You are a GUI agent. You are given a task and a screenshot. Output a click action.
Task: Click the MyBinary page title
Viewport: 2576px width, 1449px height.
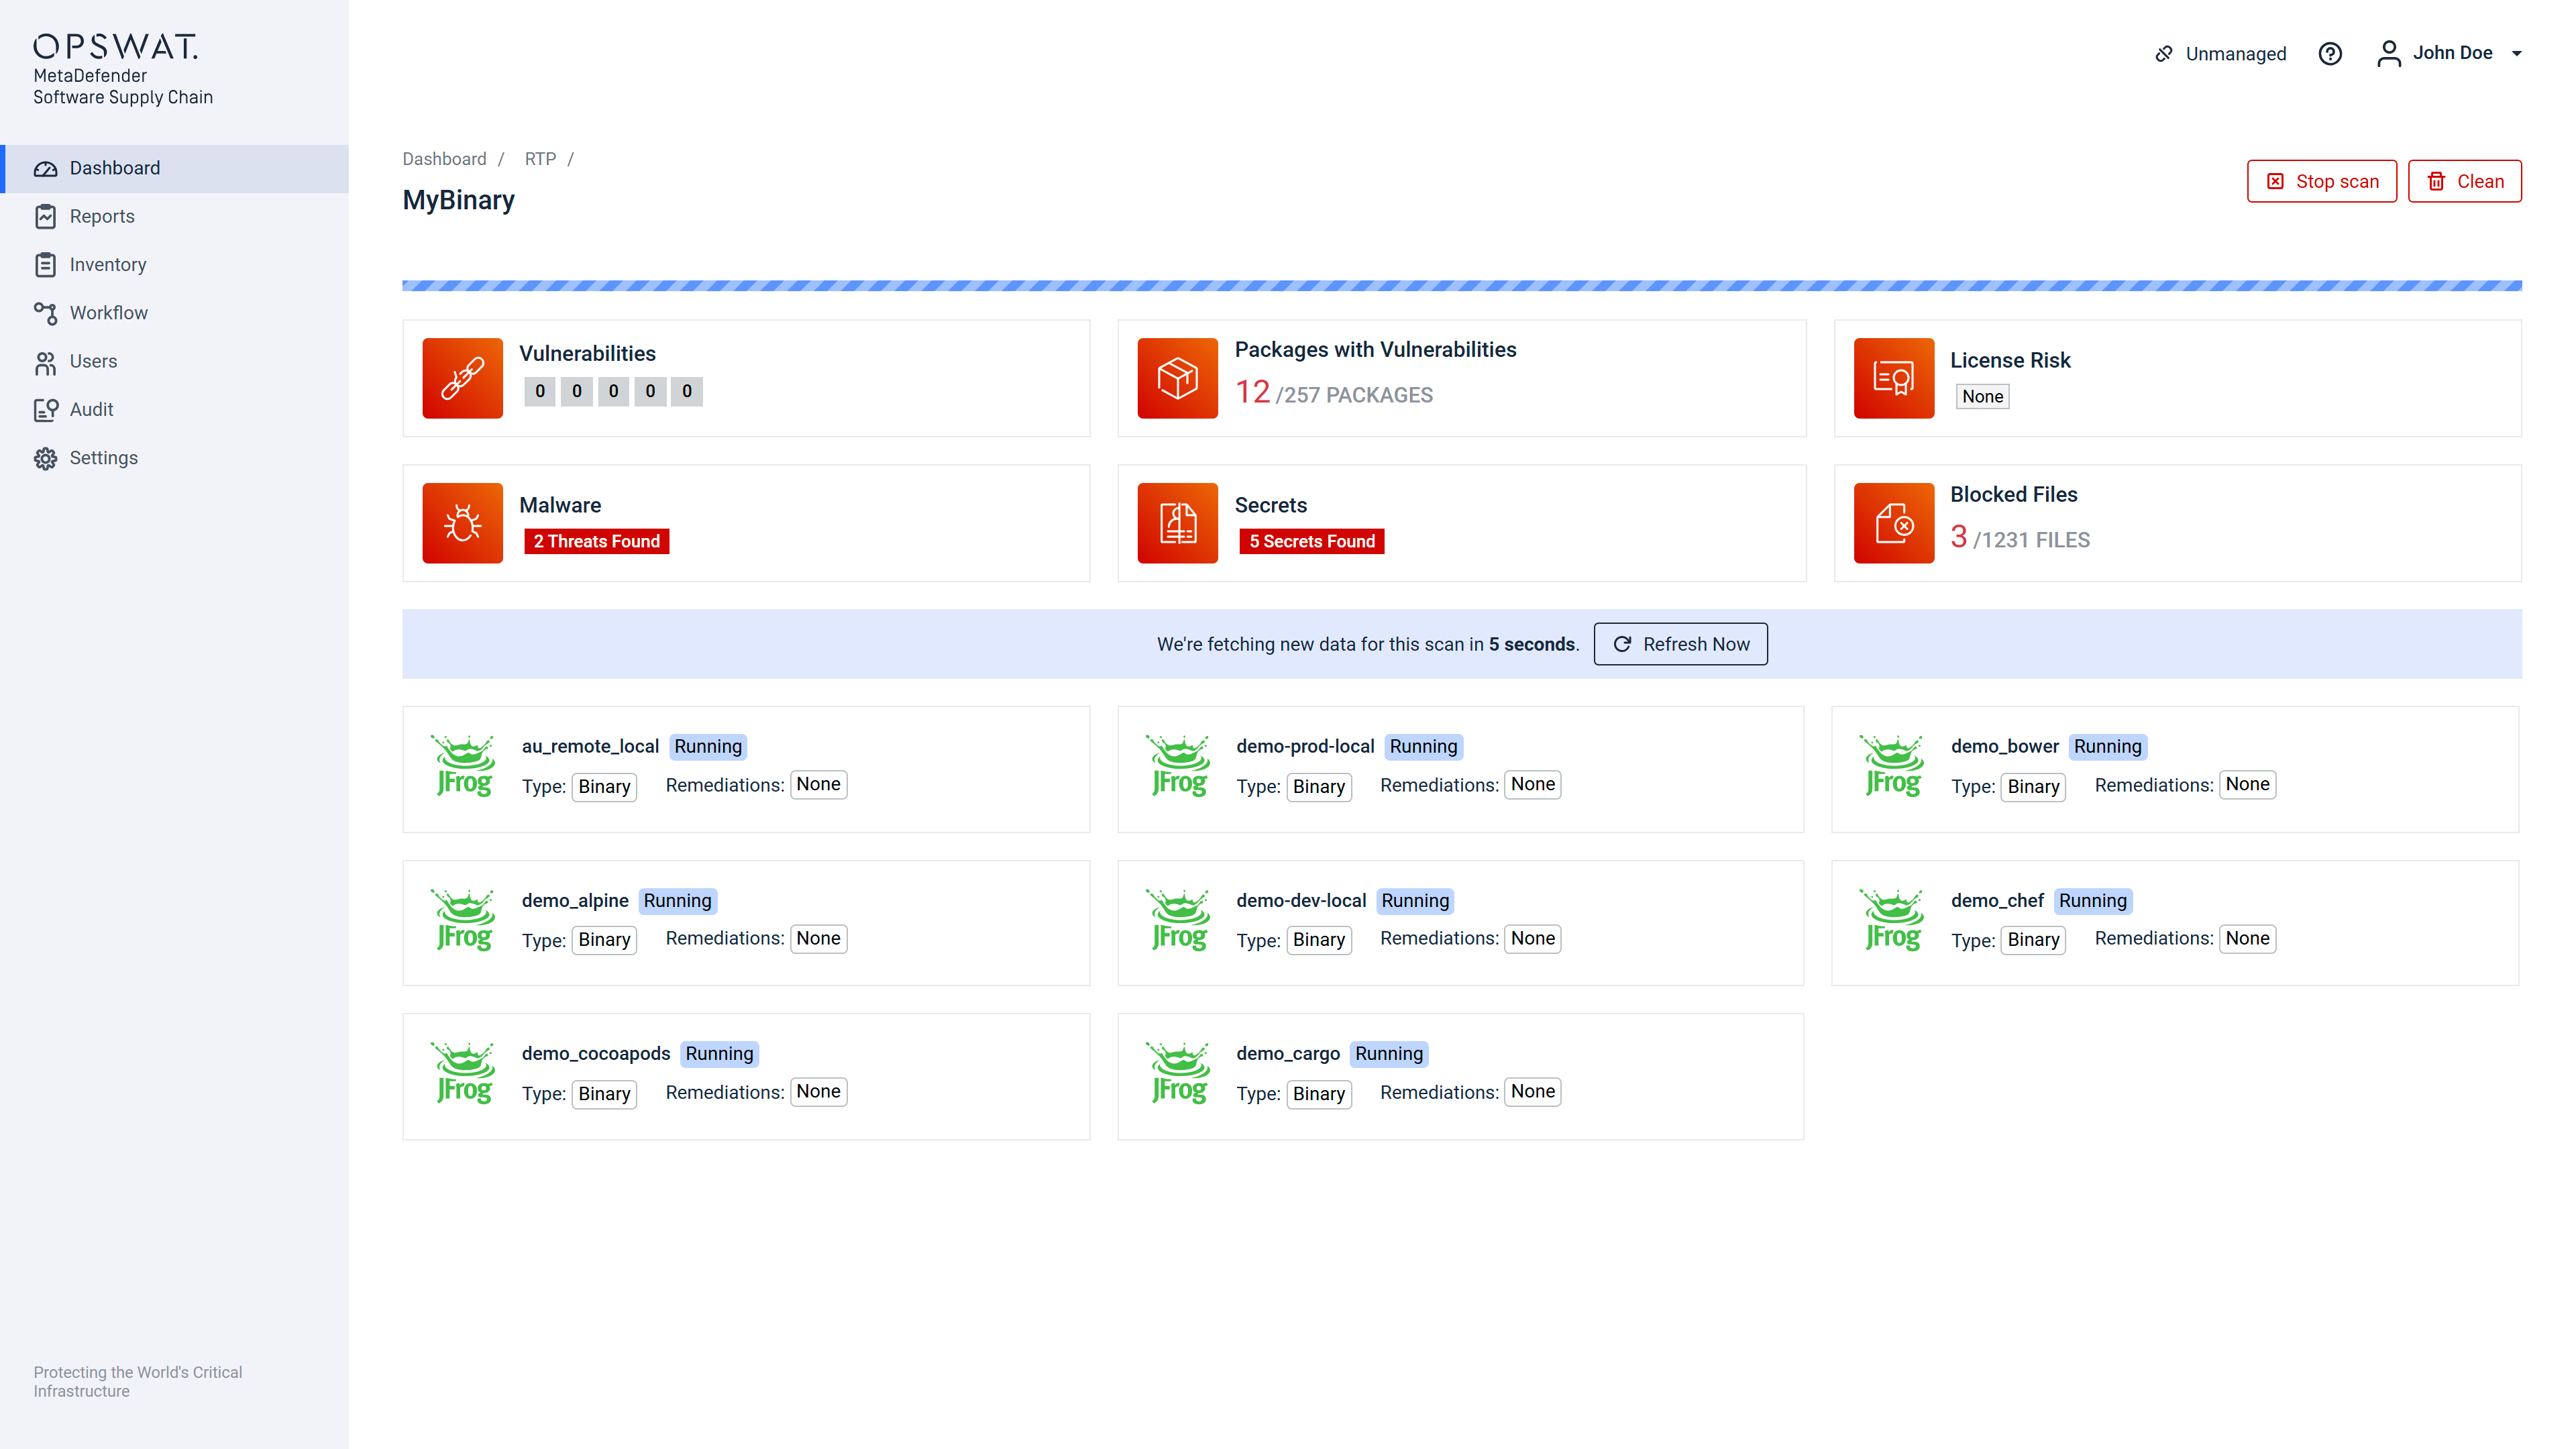[458, 200]
